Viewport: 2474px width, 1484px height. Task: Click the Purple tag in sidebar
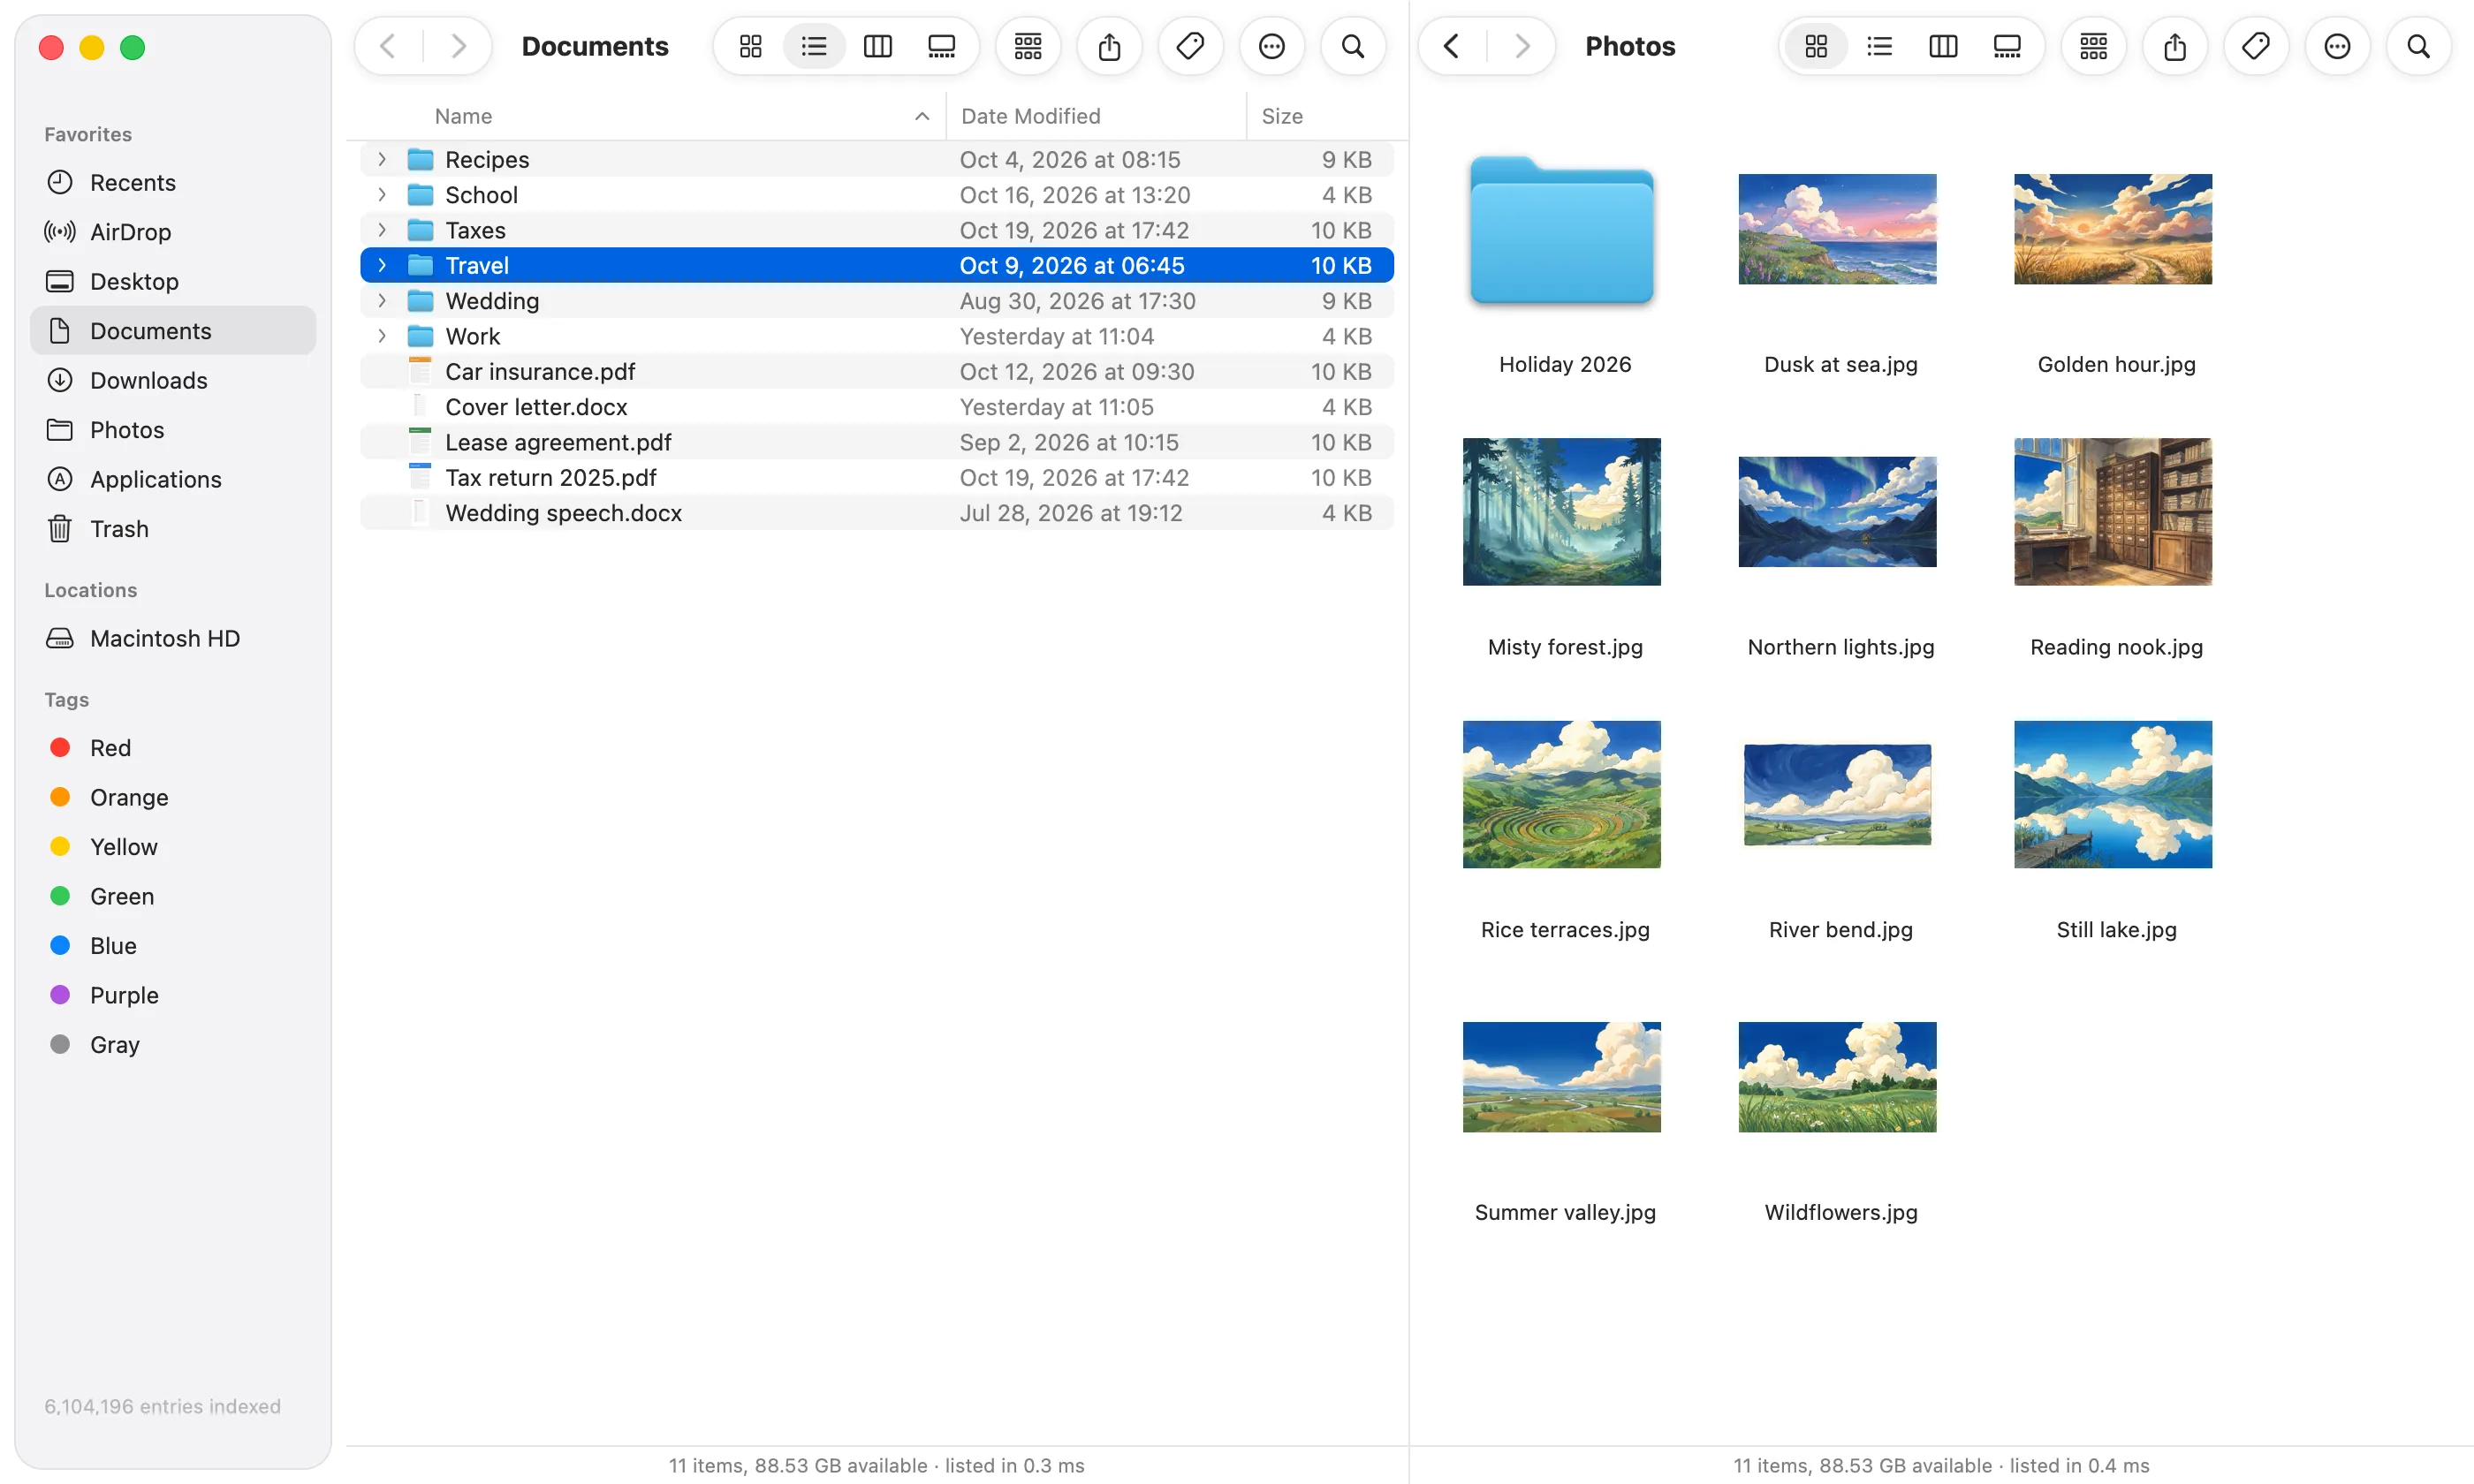tap(173, 995)
